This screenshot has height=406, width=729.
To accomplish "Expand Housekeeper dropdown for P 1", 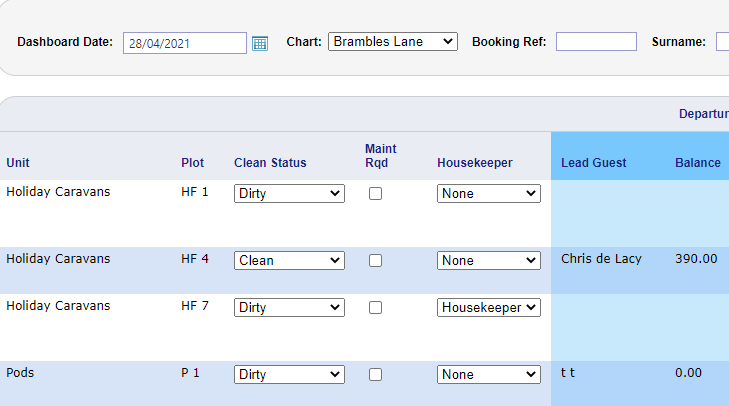I will click(488, 375).
